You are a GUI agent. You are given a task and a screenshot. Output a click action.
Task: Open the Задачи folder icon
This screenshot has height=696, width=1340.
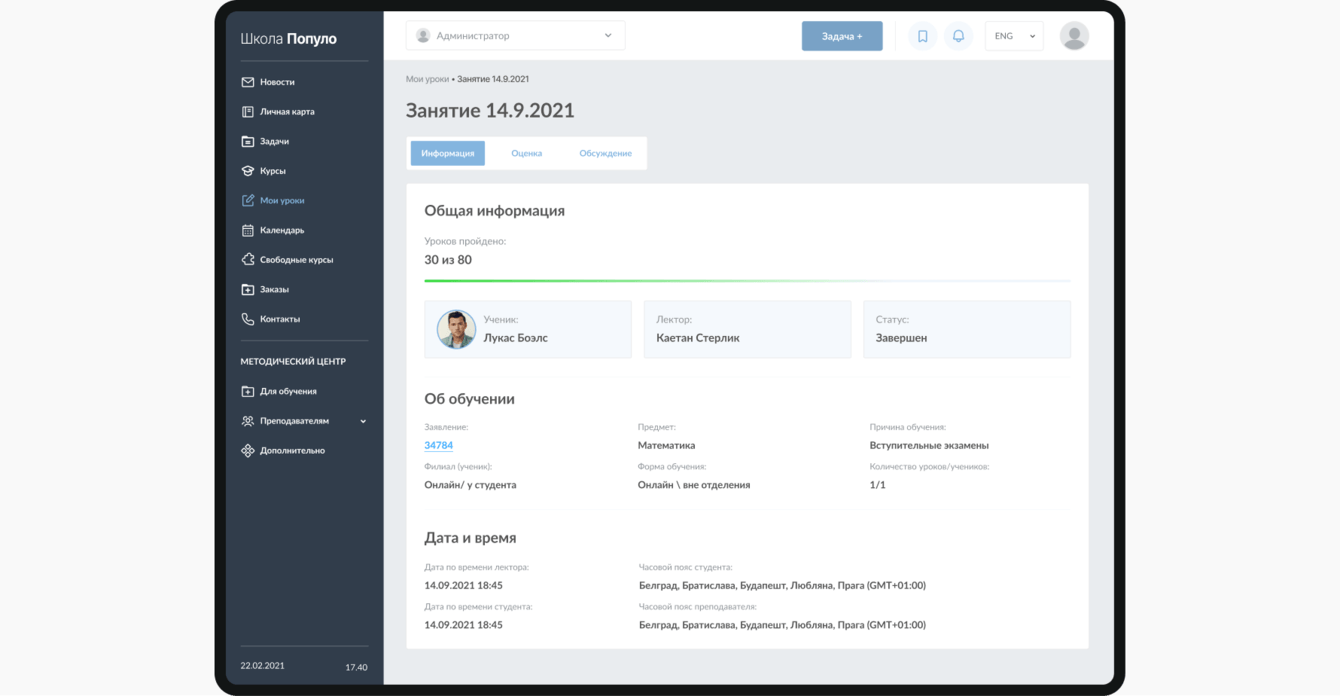click(247, 142)
